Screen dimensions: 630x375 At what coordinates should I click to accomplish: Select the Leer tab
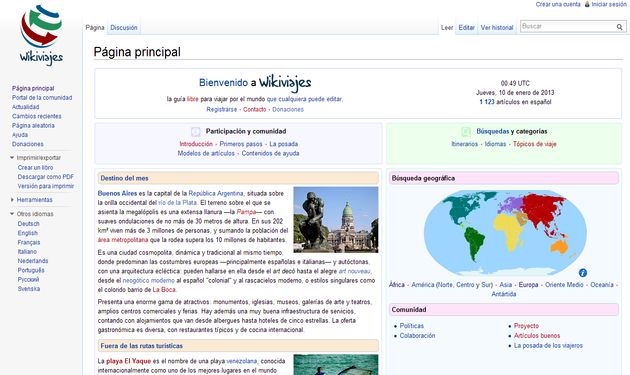(447, 28)
